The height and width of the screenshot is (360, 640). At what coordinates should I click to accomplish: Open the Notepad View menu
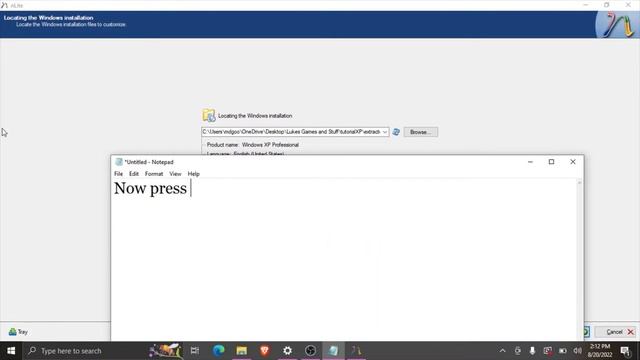(175, 174)
